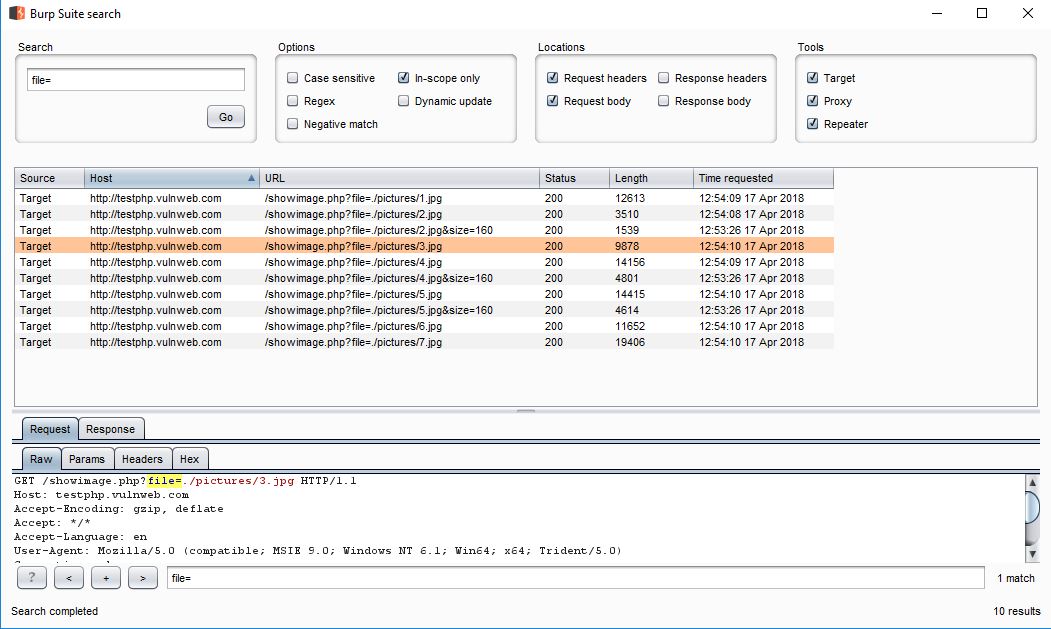Select the row for pictures/7.jpg
This screenshot has height=629, width=1051.
[424, 343]
